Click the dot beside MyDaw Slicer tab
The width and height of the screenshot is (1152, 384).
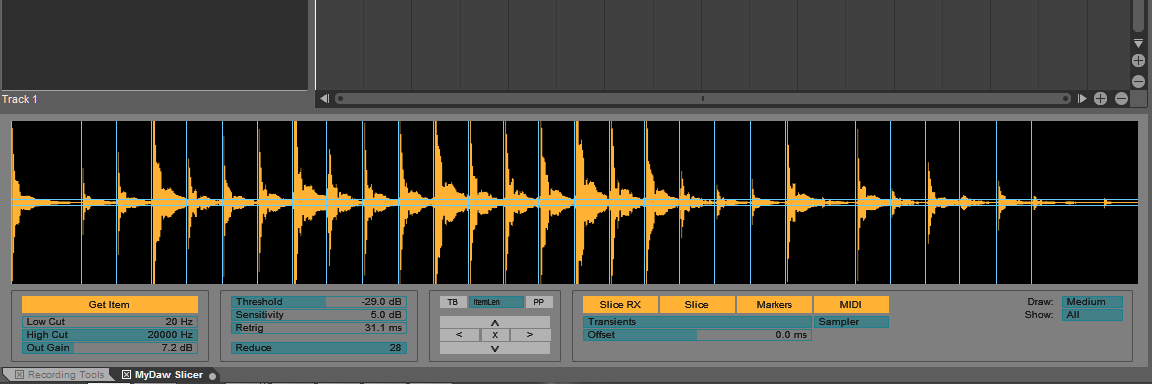212,376
